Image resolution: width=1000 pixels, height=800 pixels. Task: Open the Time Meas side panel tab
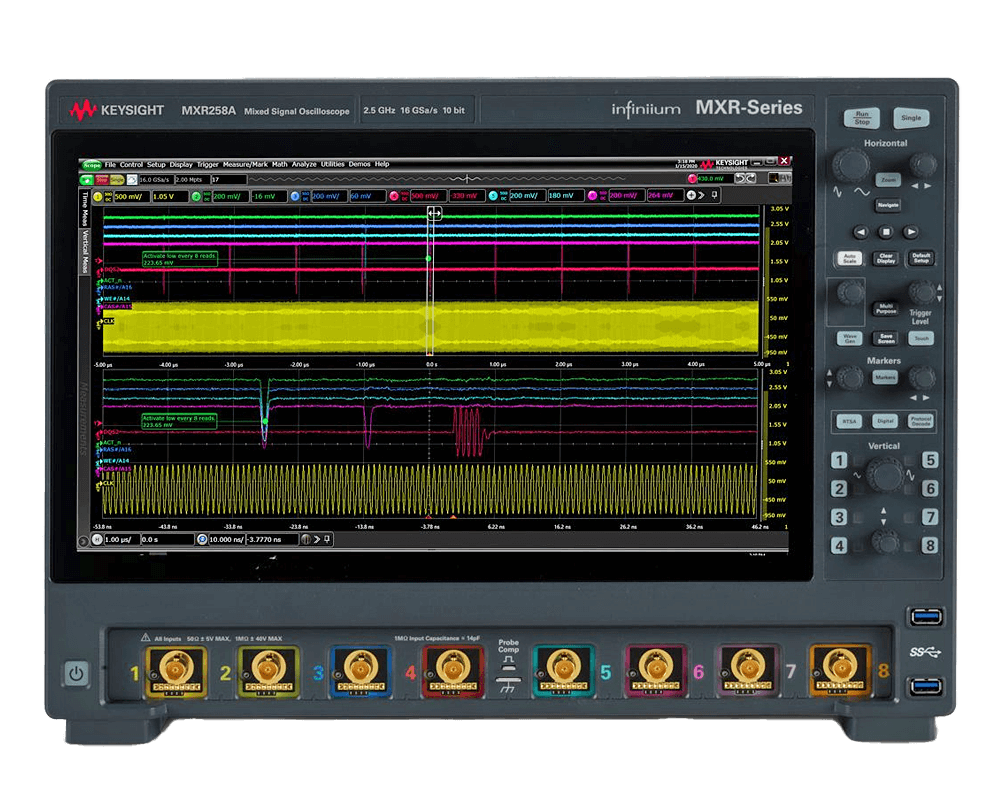click(84, 208)
